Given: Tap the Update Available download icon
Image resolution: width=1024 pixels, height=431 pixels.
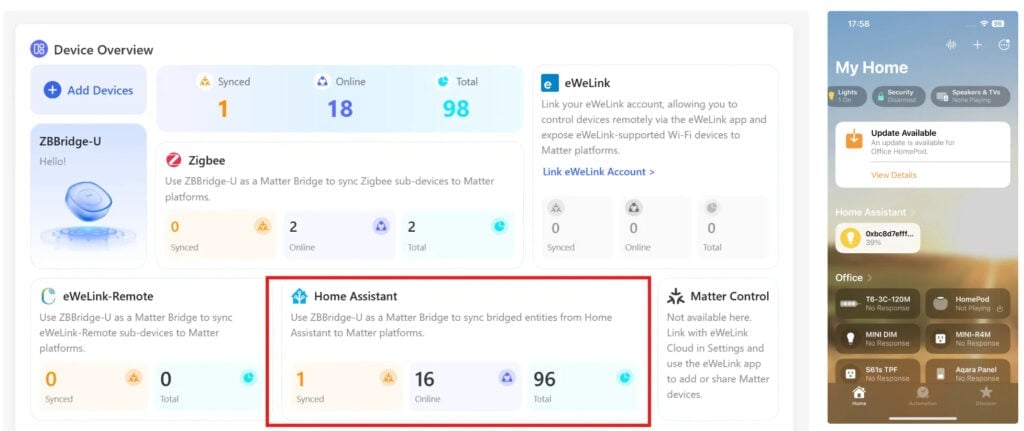Looking at the screenshot, I should coord(854,140).
